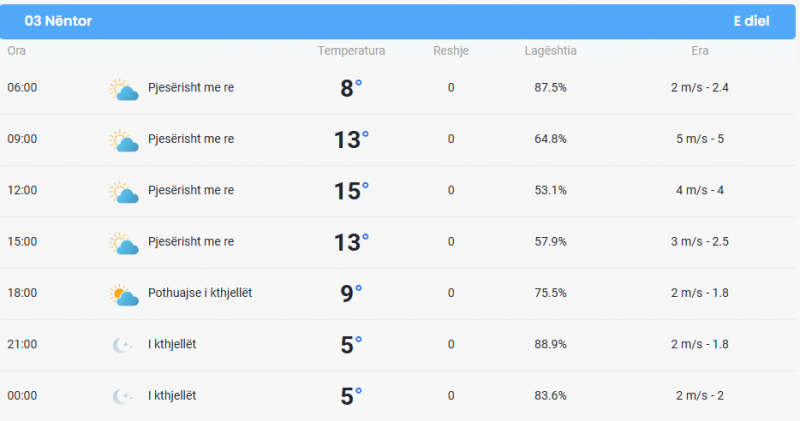800x421 pixels.
Task: Click the 15° temperature at 12:00
Action: [351, 191]
